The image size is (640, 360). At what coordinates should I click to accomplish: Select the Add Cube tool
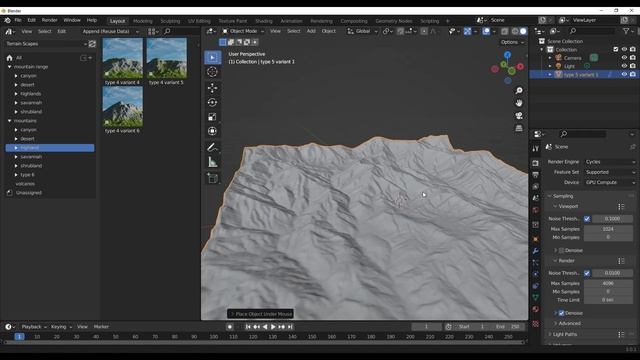point(212,178)
